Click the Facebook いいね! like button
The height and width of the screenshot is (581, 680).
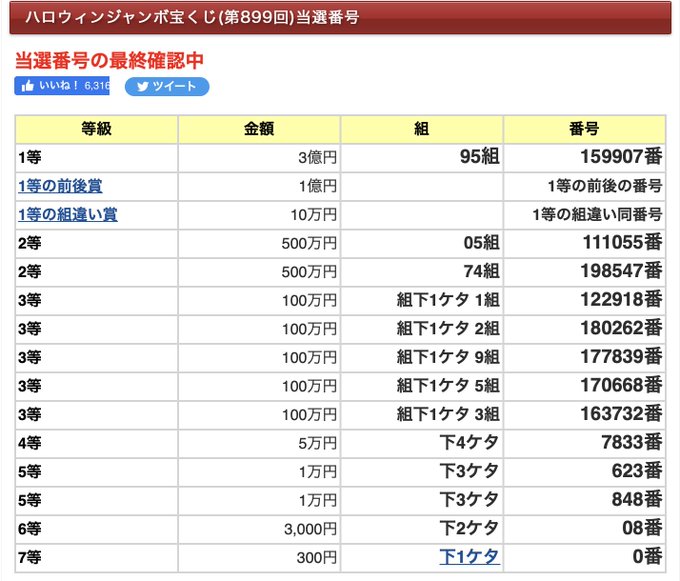[x=62, y=86]
